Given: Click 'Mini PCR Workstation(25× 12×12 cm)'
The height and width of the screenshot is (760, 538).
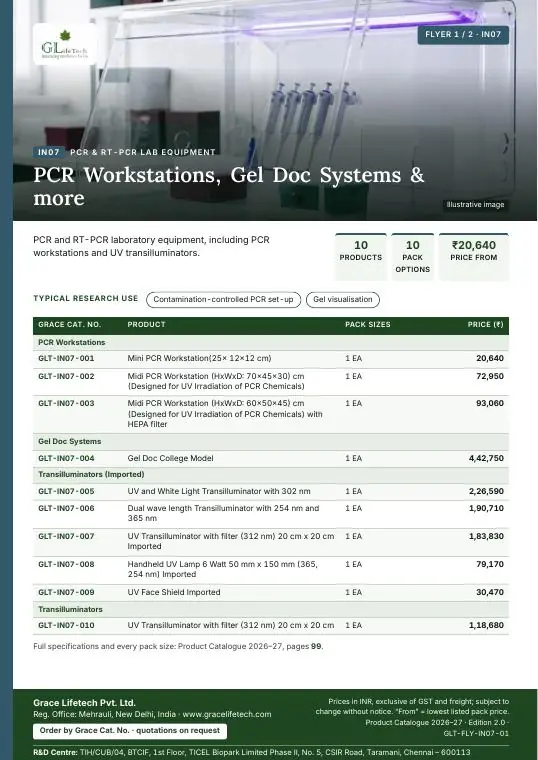Looking at the screenshot, I should [x=199, y=359].
